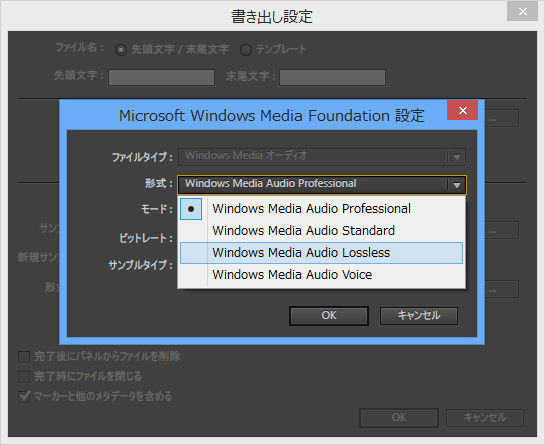The height and width of the screenshot is (445, 545).
Task: Close the Media Foundation settings dialog
Action: click(x=463, y=111)
